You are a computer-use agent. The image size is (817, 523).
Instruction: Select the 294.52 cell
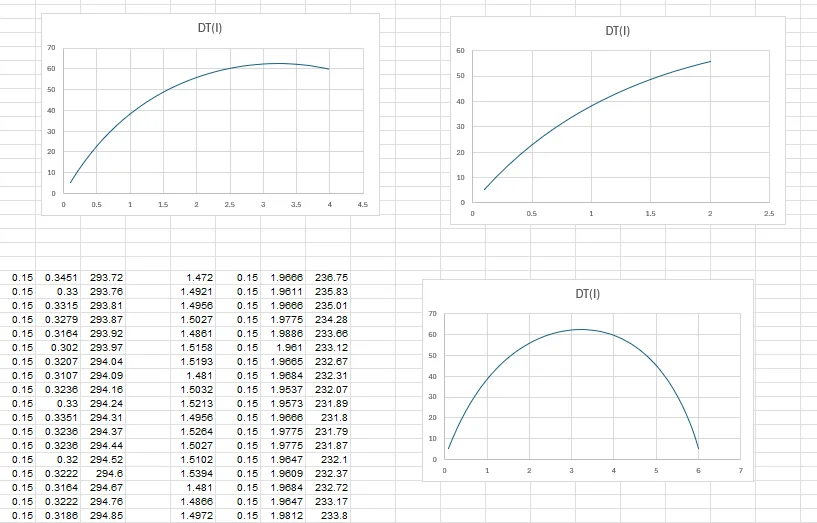(103, 460)
